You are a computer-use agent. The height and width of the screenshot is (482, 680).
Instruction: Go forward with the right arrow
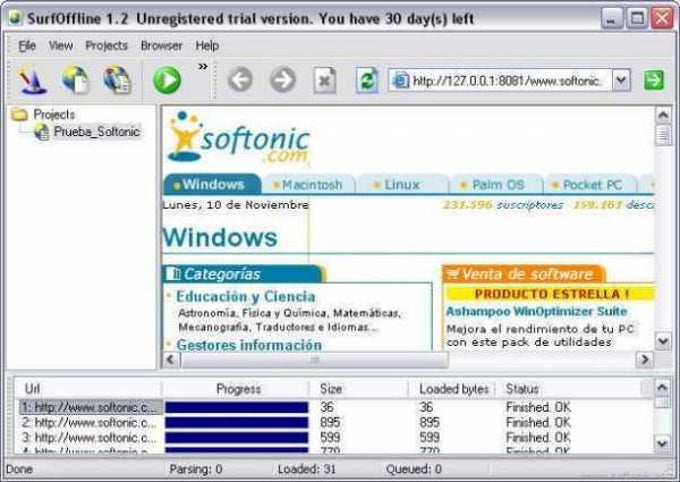pos(283,80)
